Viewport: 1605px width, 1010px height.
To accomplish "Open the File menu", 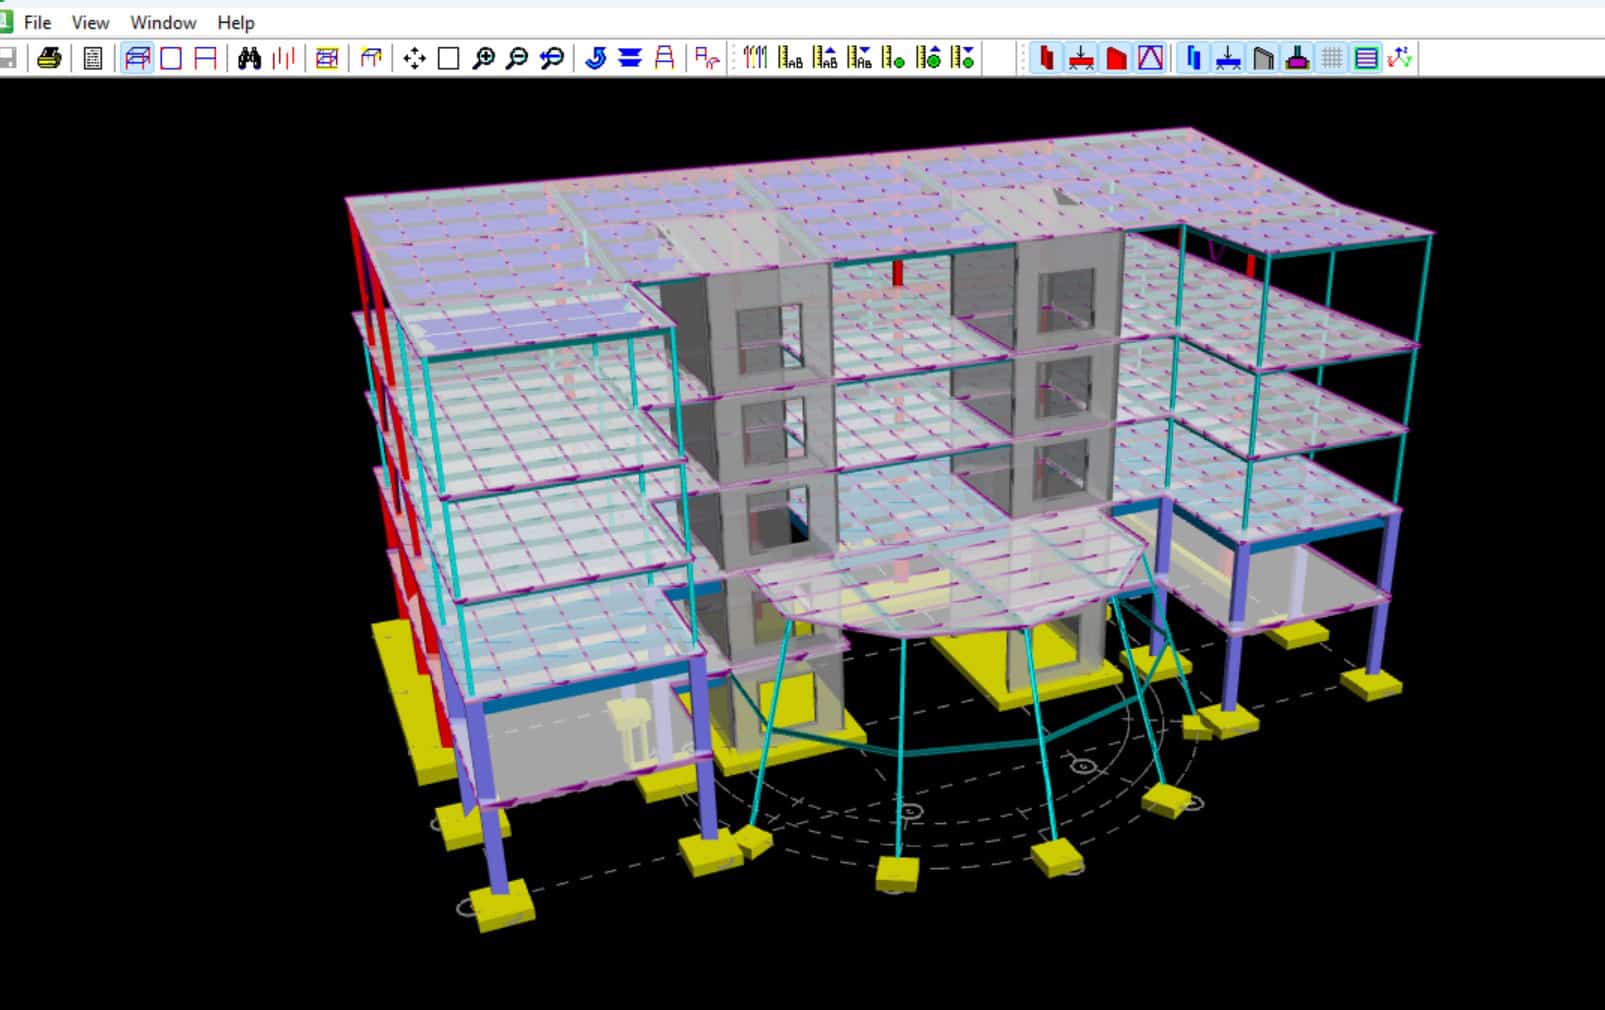I will tap(37, 22).
